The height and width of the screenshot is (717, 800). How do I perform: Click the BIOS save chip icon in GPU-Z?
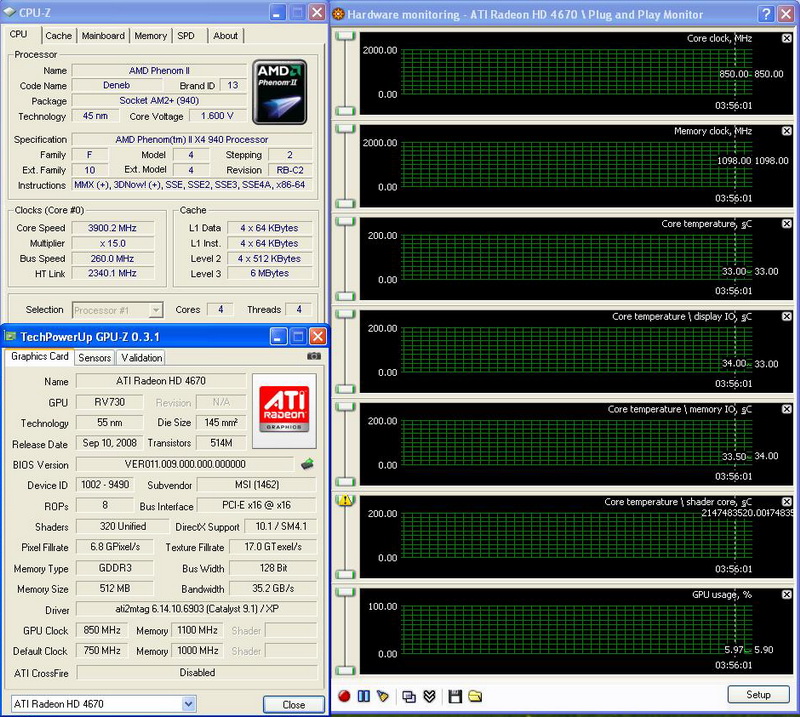(x=309, y=464)
